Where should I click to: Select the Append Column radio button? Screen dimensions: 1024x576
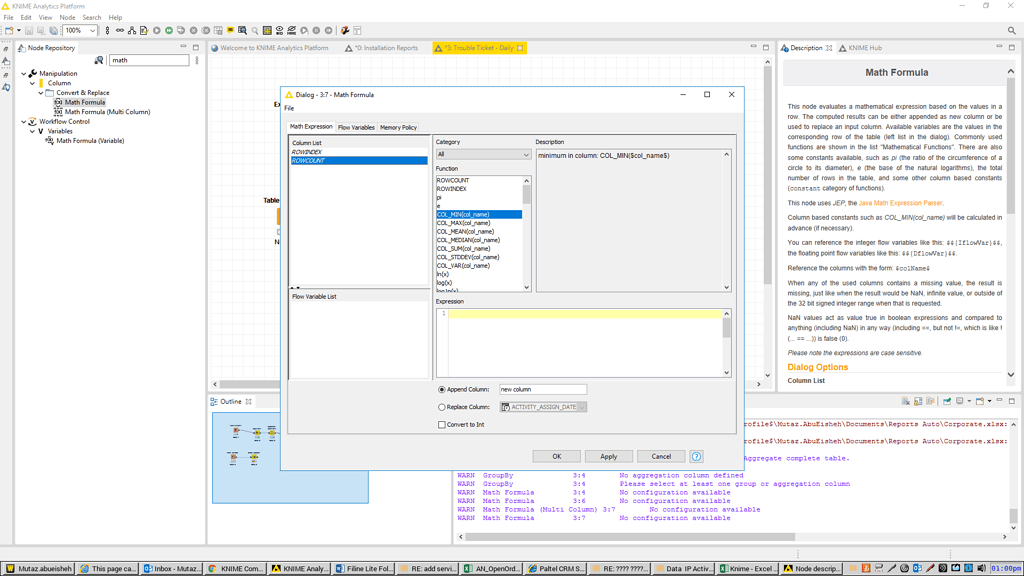coord(441,389)
